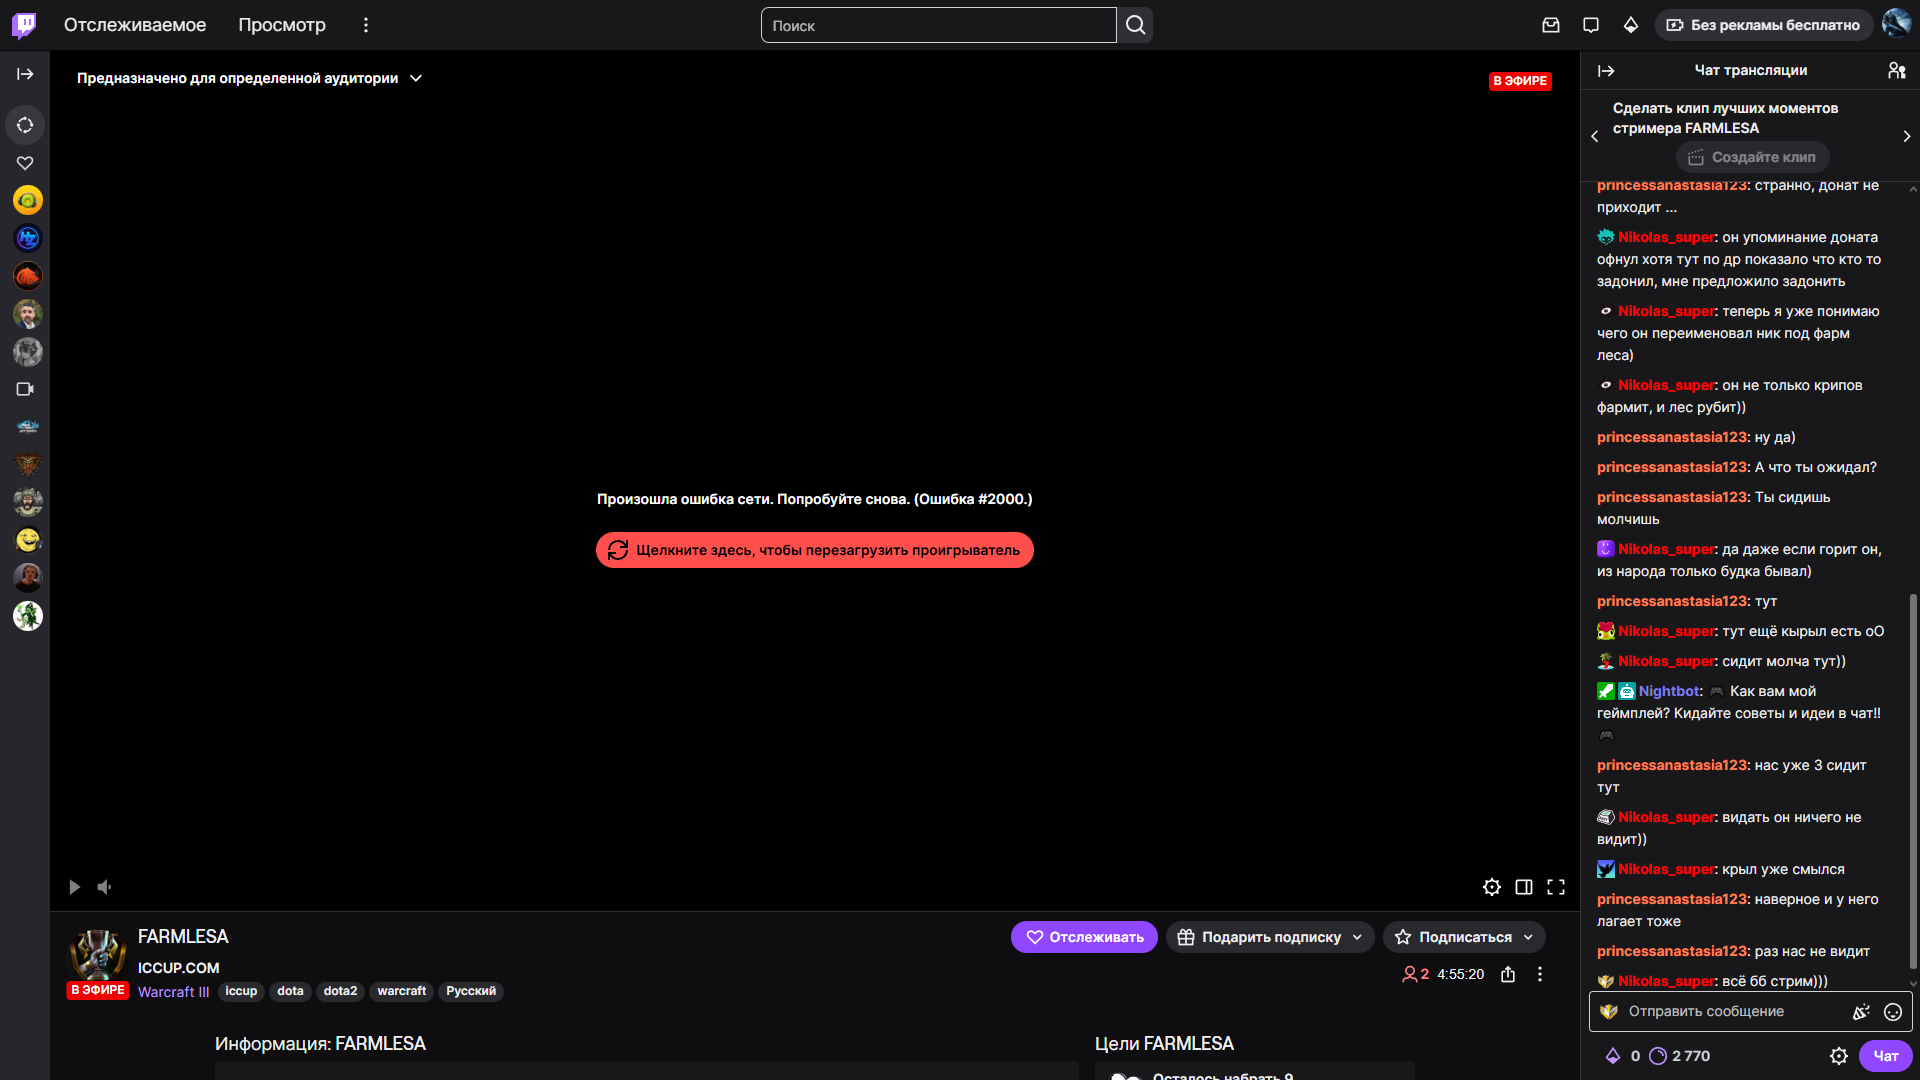Toggle theatre mode in the player
This screenshot has height=1080, width=1920.
(1524, 887)
